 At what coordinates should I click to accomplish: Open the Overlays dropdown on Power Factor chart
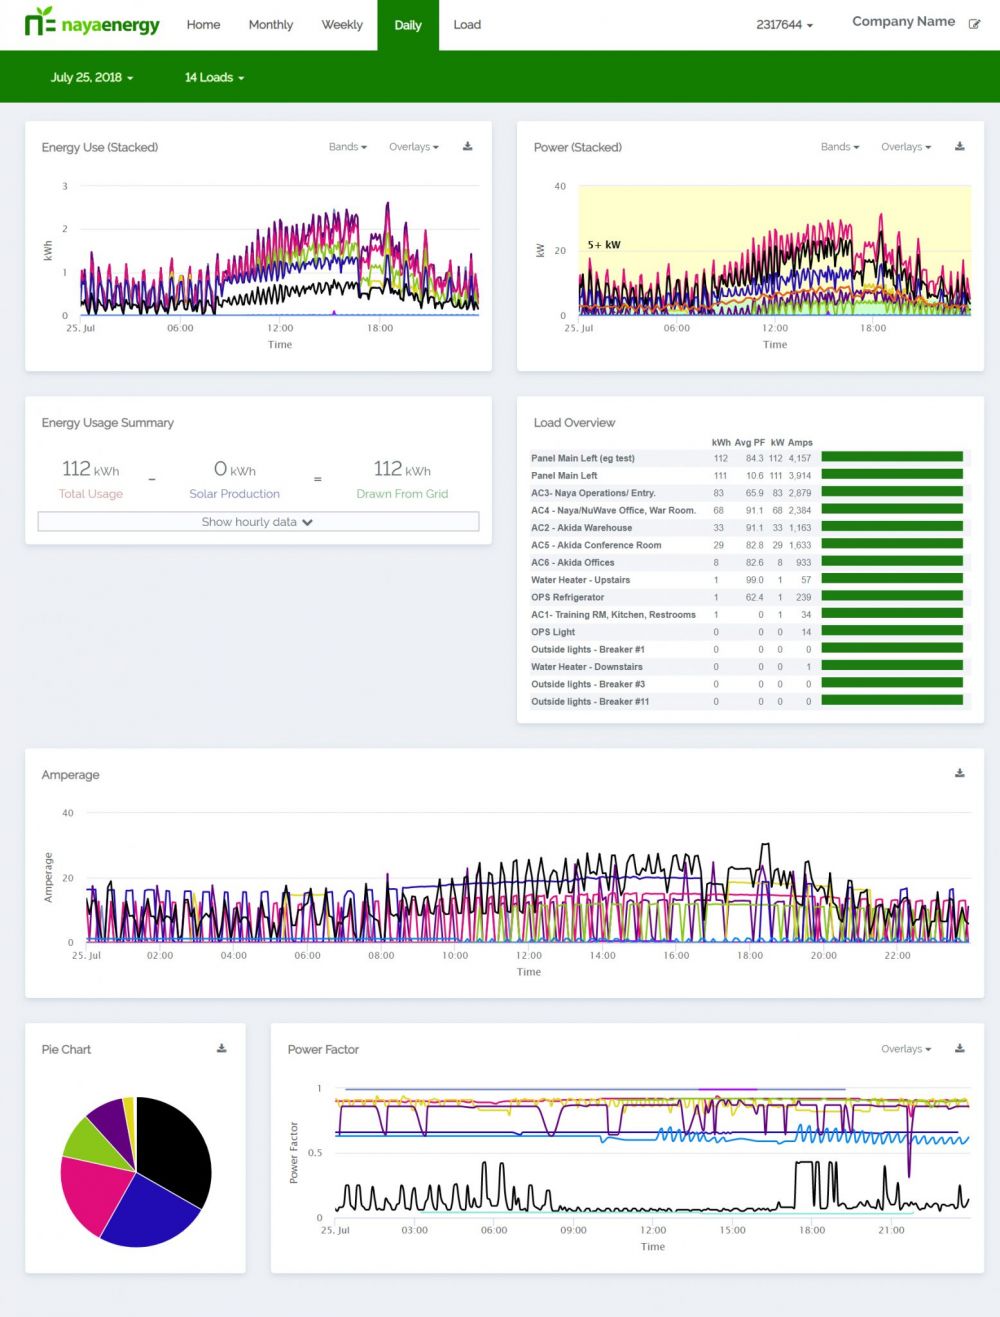[x=903, y=1049]
